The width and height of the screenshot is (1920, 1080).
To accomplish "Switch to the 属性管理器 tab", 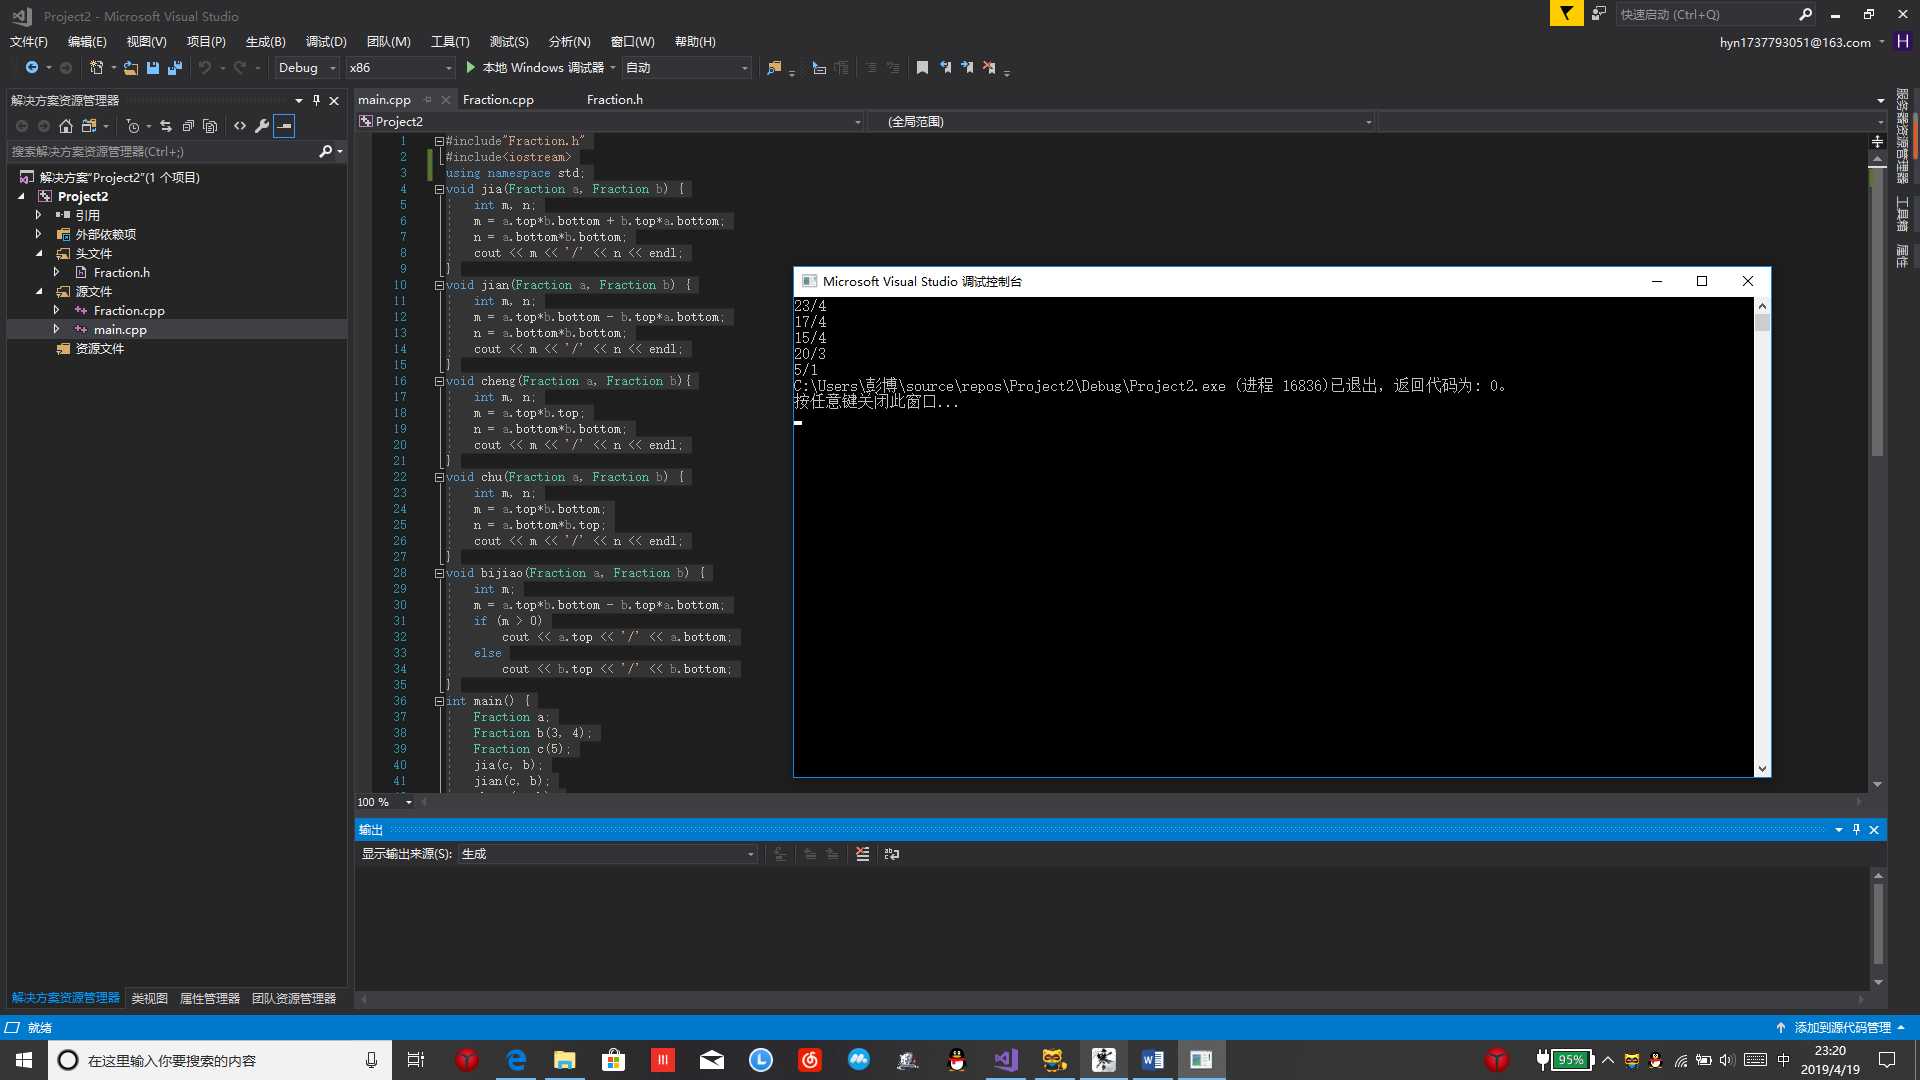I will 210,999.
